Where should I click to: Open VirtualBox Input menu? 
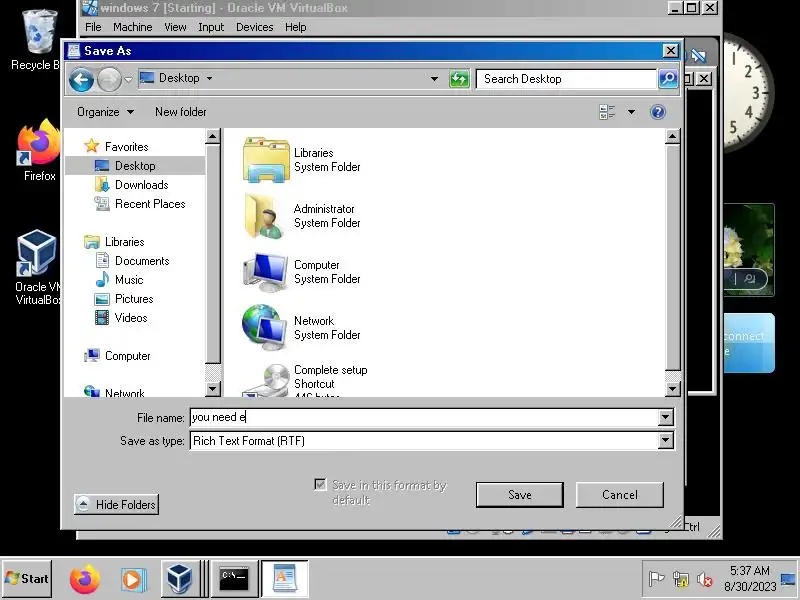[x=211, y=27]
